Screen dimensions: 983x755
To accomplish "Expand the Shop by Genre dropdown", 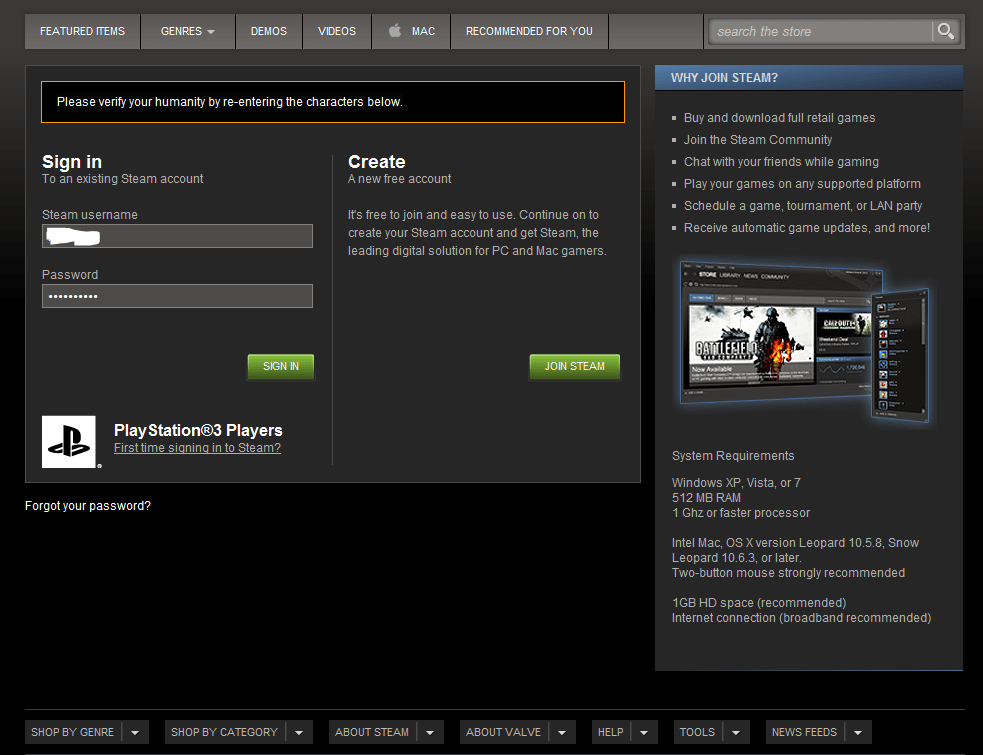I will [137, 731].
